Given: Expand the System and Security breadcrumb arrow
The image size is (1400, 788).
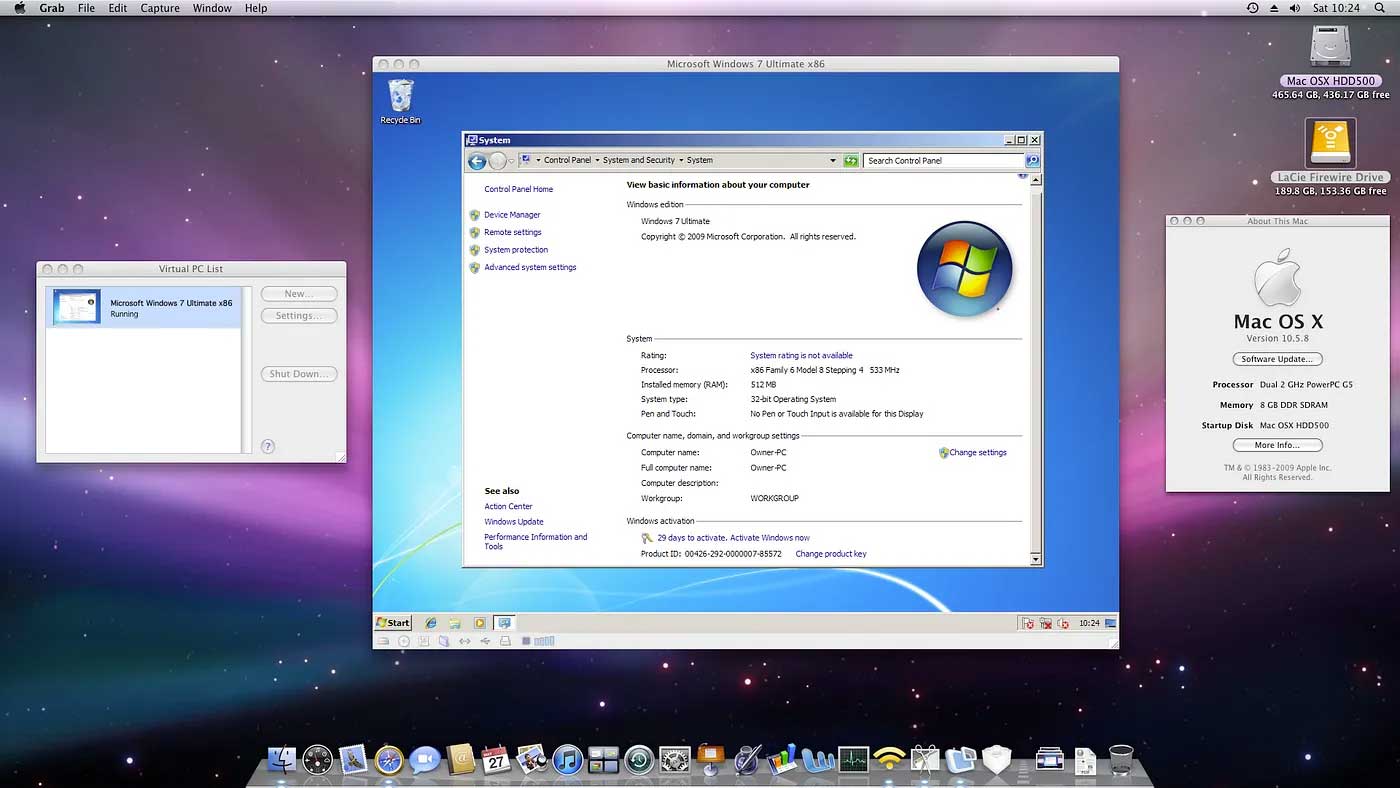Looking at the screenshot, I should point(681,160).
